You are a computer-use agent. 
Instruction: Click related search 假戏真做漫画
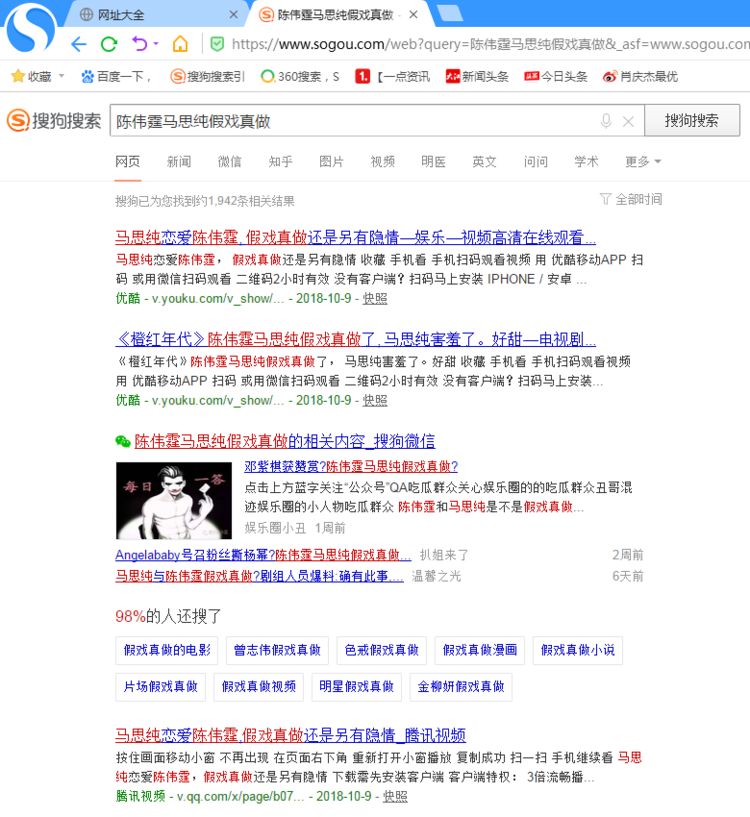(479, 650)
